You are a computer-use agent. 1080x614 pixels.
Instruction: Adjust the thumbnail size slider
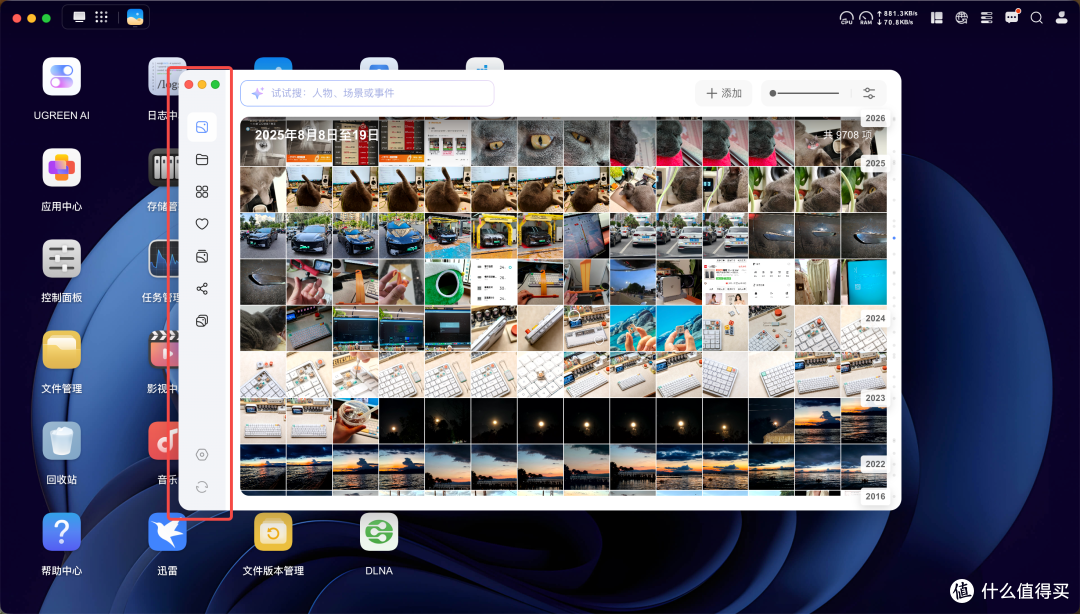click(804, 93)
